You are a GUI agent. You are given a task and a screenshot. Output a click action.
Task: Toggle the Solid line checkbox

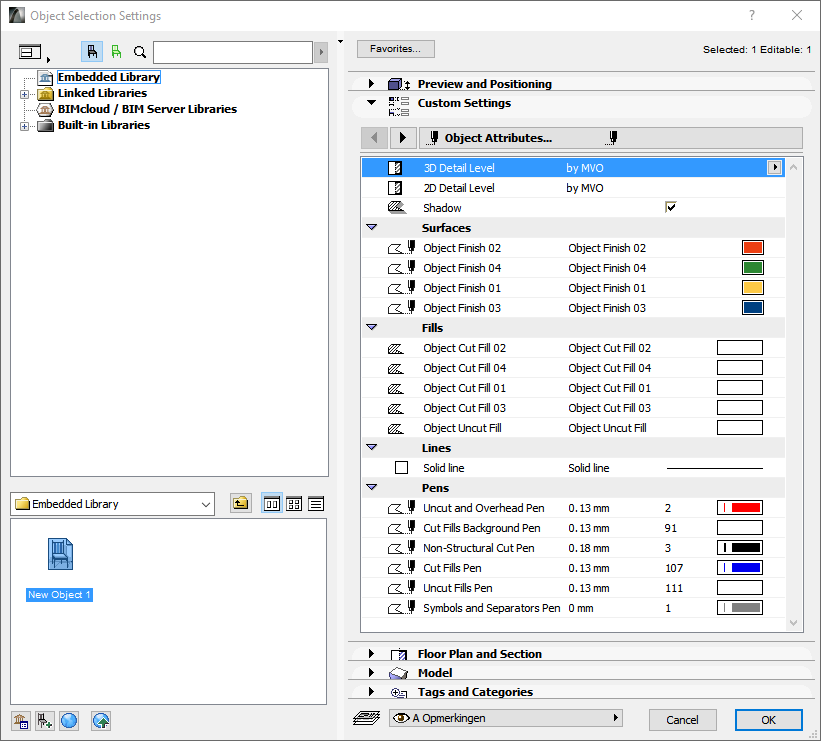[401, 467]
